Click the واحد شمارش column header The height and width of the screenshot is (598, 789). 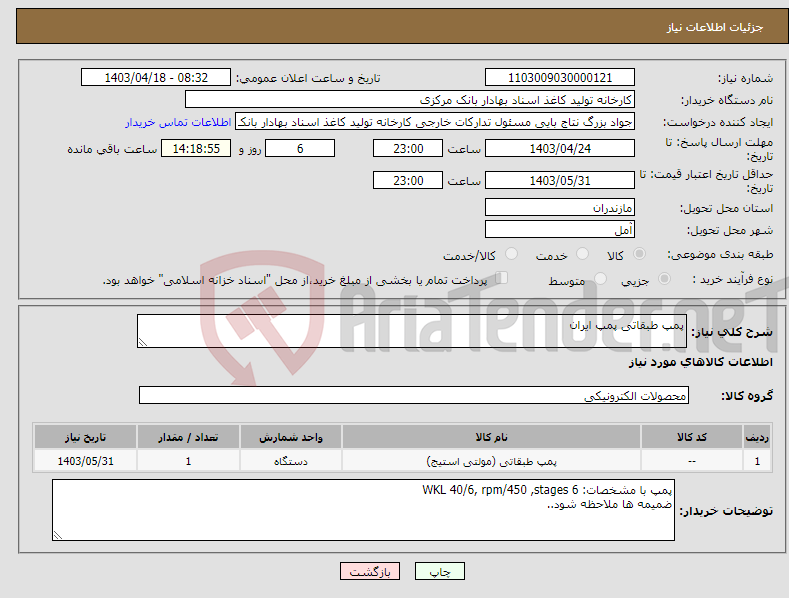[x=291, y=437]
